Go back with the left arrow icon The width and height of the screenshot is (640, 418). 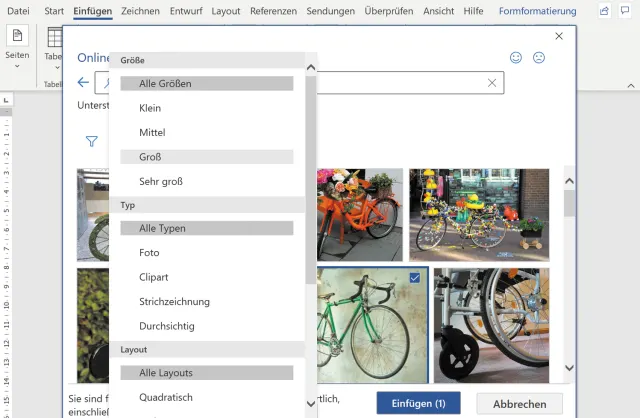83,83
